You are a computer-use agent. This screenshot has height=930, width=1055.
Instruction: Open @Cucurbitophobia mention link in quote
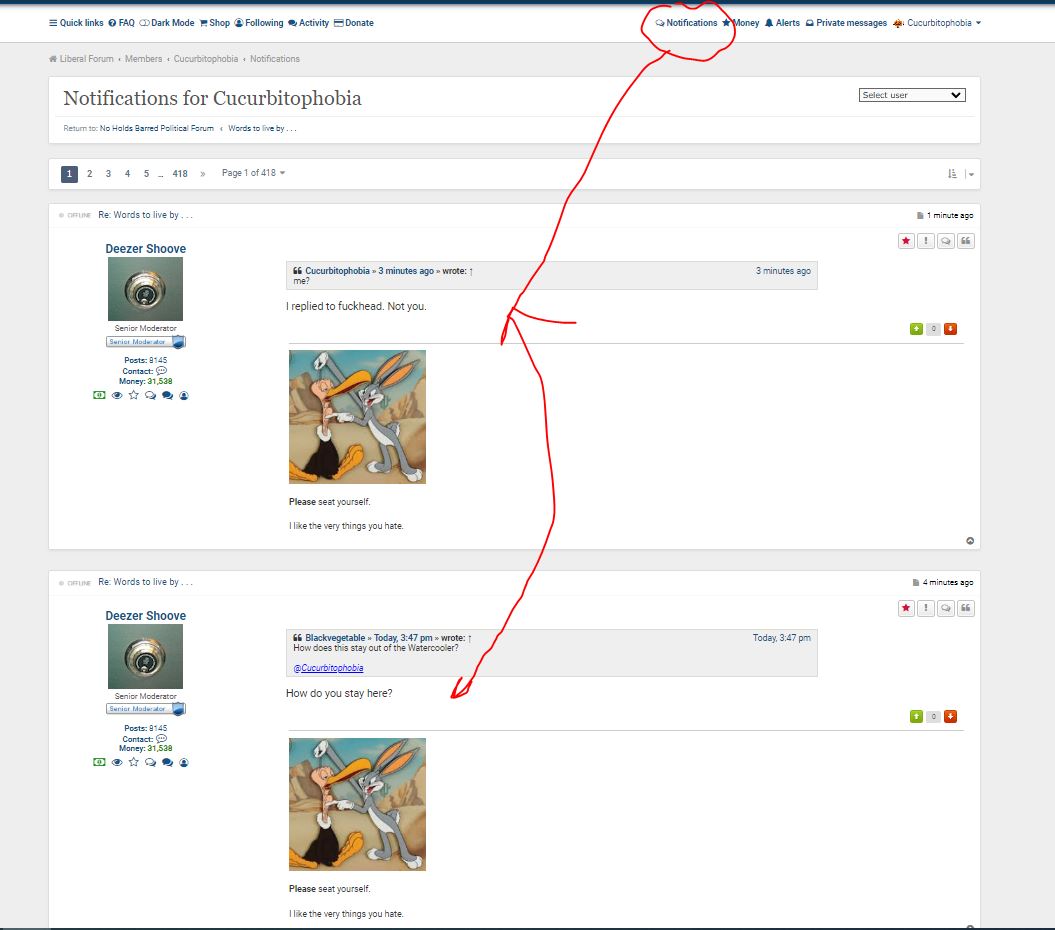coord(328,668)
